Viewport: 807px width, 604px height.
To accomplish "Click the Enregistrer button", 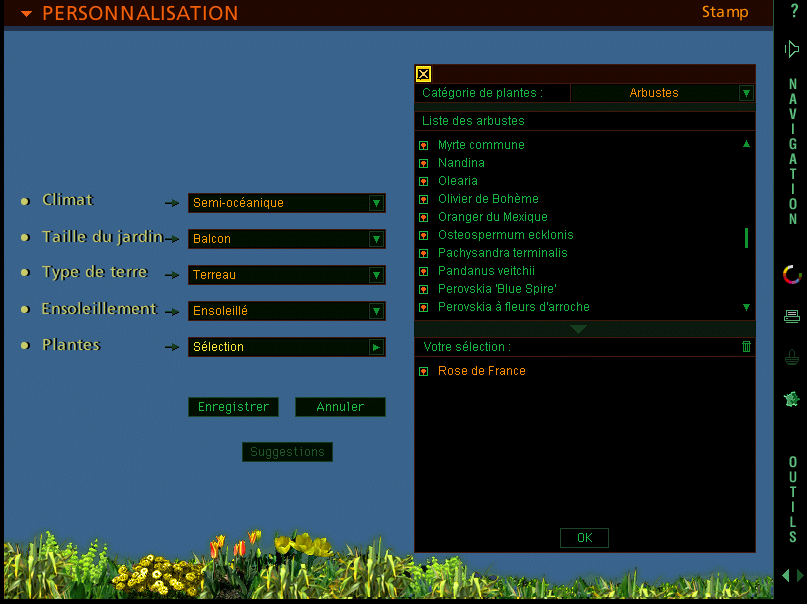I will (x=233, y=407).
